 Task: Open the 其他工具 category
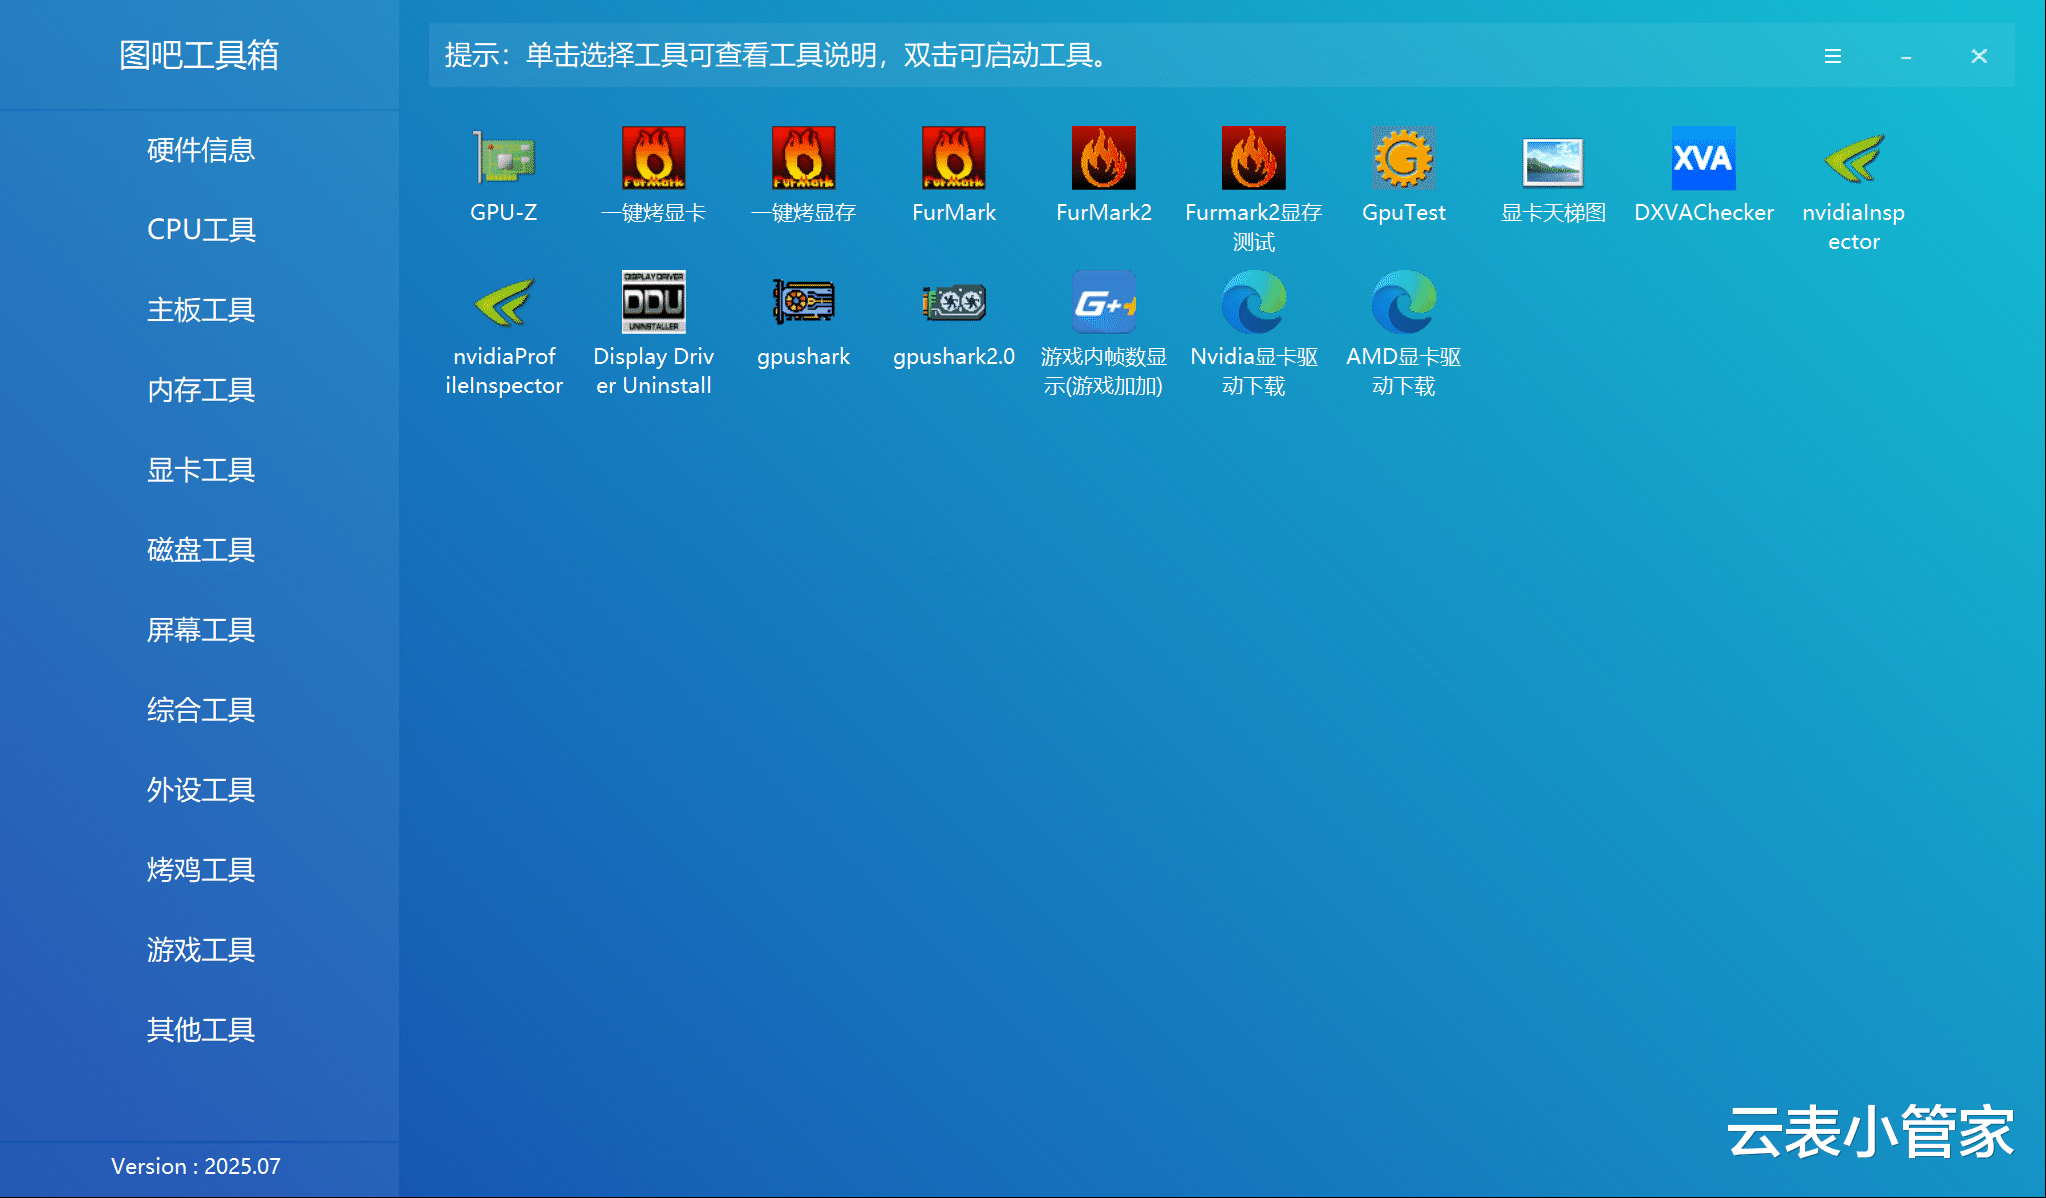(200, 1030)
